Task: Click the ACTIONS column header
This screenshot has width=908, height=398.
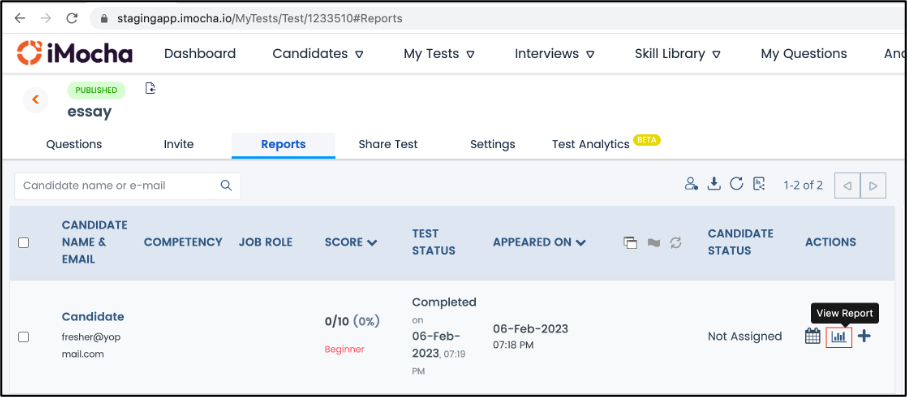Action: click(x=830, y=242)
